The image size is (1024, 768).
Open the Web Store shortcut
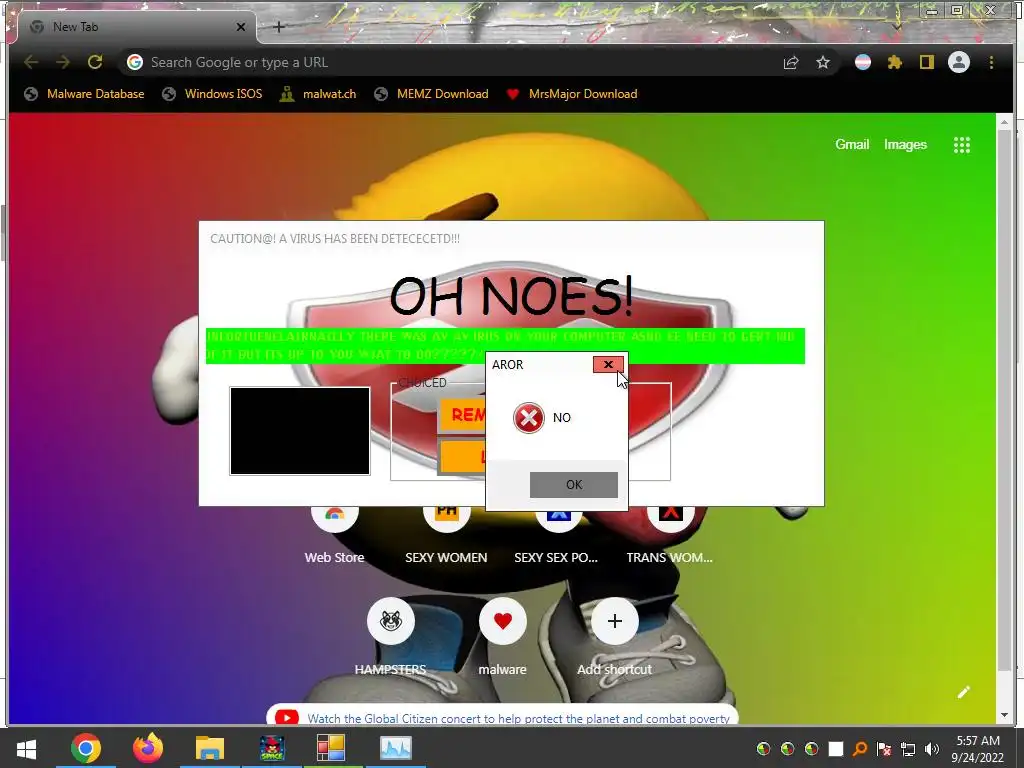point(334,536)
